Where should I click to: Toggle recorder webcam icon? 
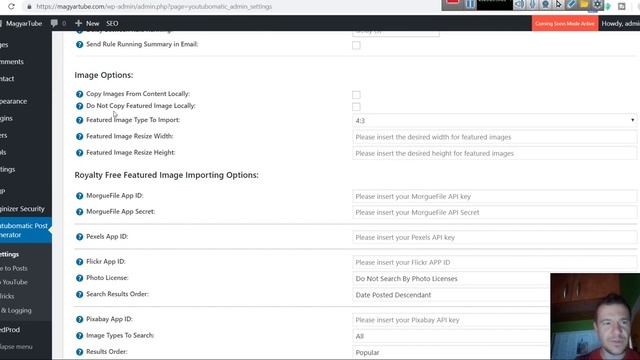tap(545, 4)
